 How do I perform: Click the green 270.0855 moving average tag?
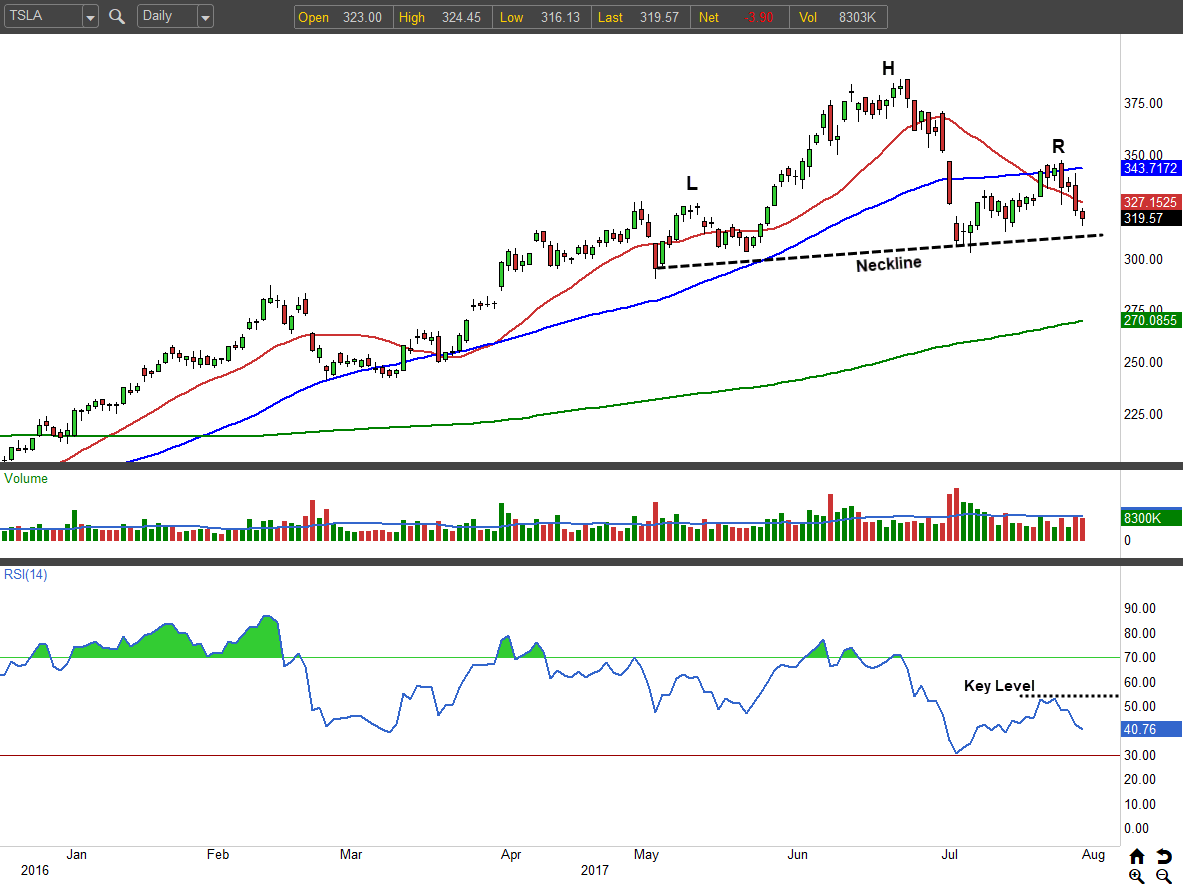1151,320
